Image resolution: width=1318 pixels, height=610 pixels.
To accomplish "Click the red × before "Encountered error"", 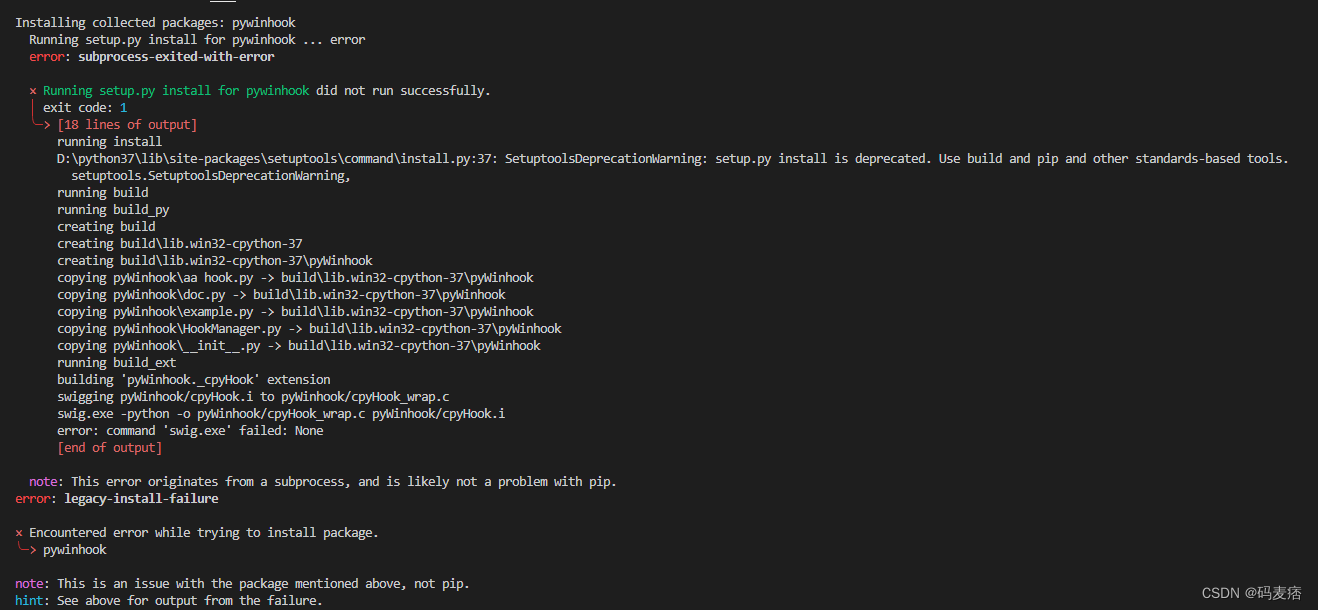I will pyautogui.click(x=19, y=533).
